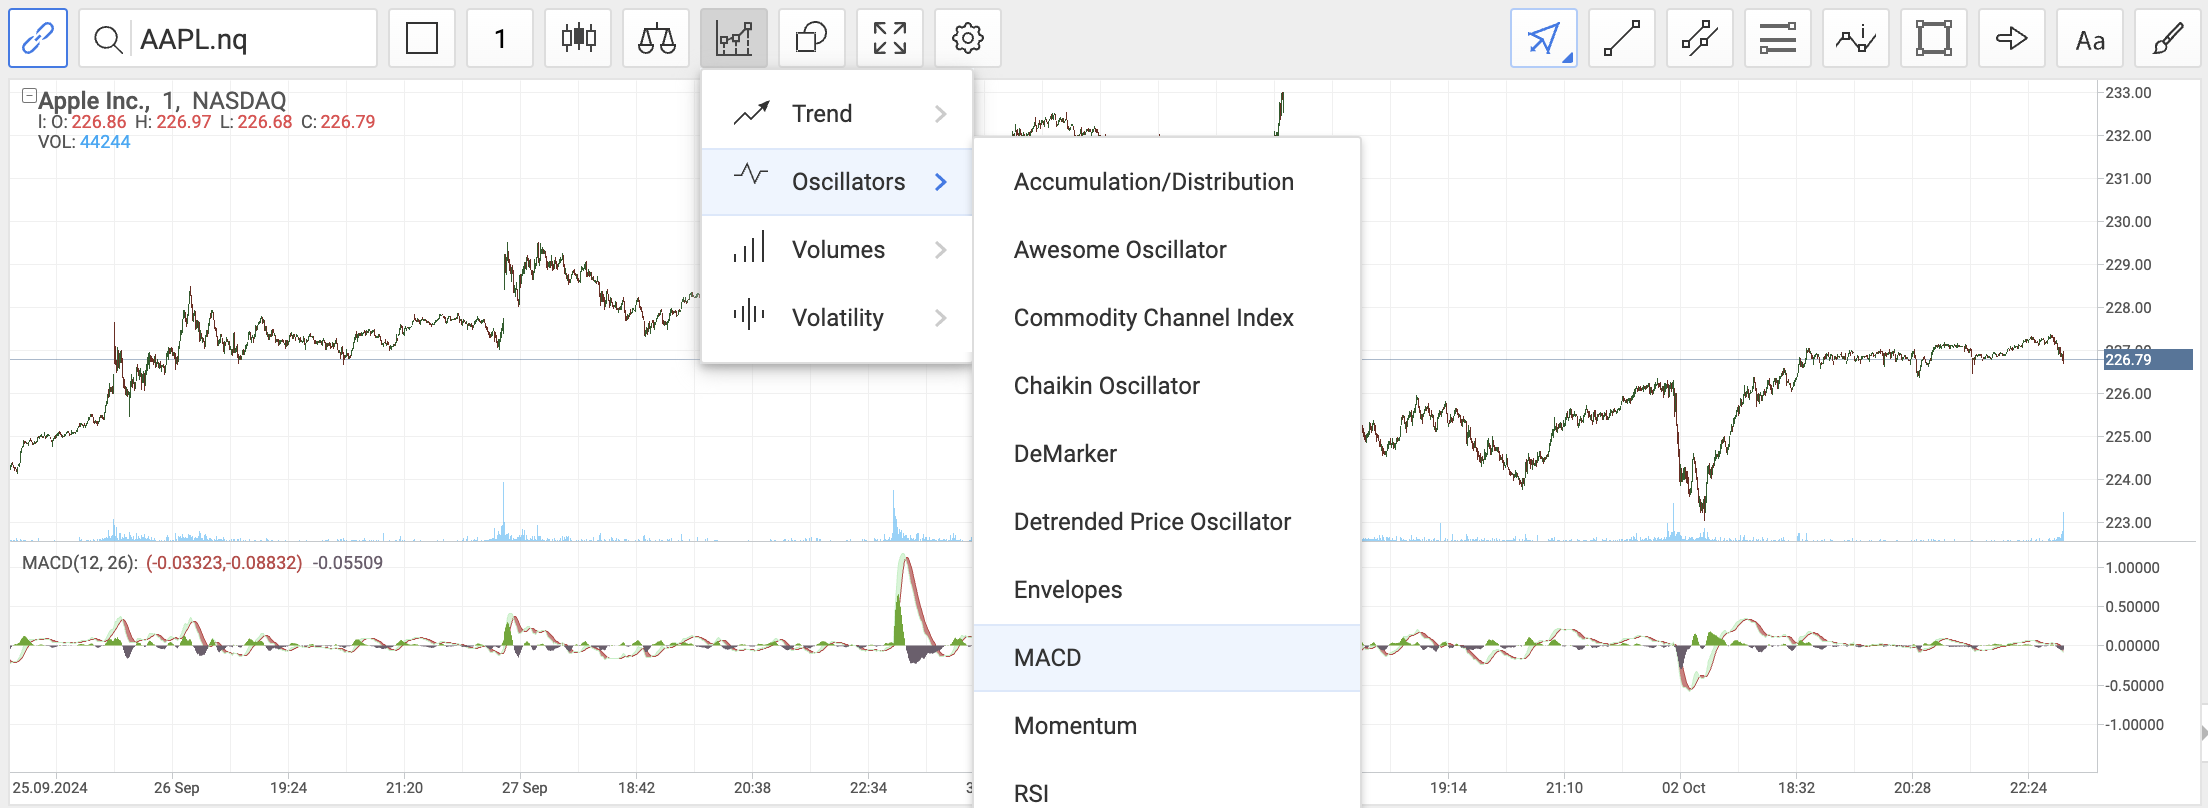Select the arrow drawing tool
This screenshot has height=808, width=2208.
[x=2012, y=38]
